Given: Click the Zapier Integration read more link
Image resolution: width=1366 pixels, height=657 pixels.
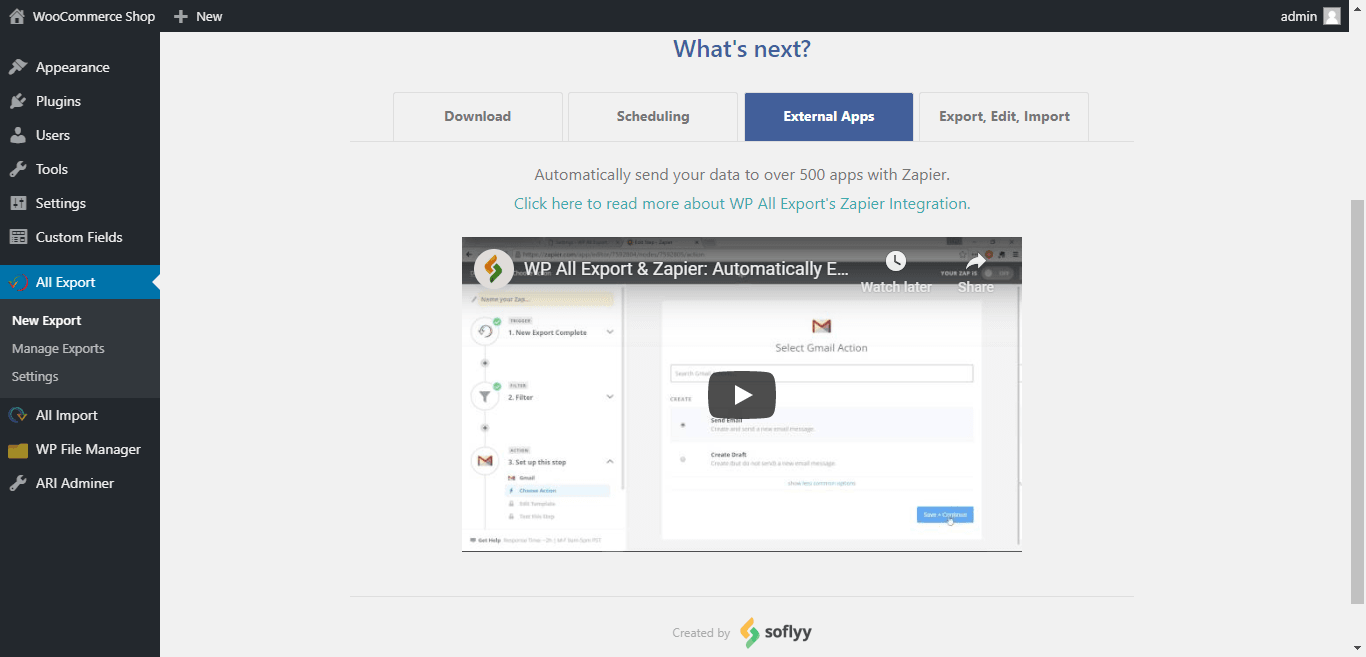Looking at the screenshot, I should point(742,203).
